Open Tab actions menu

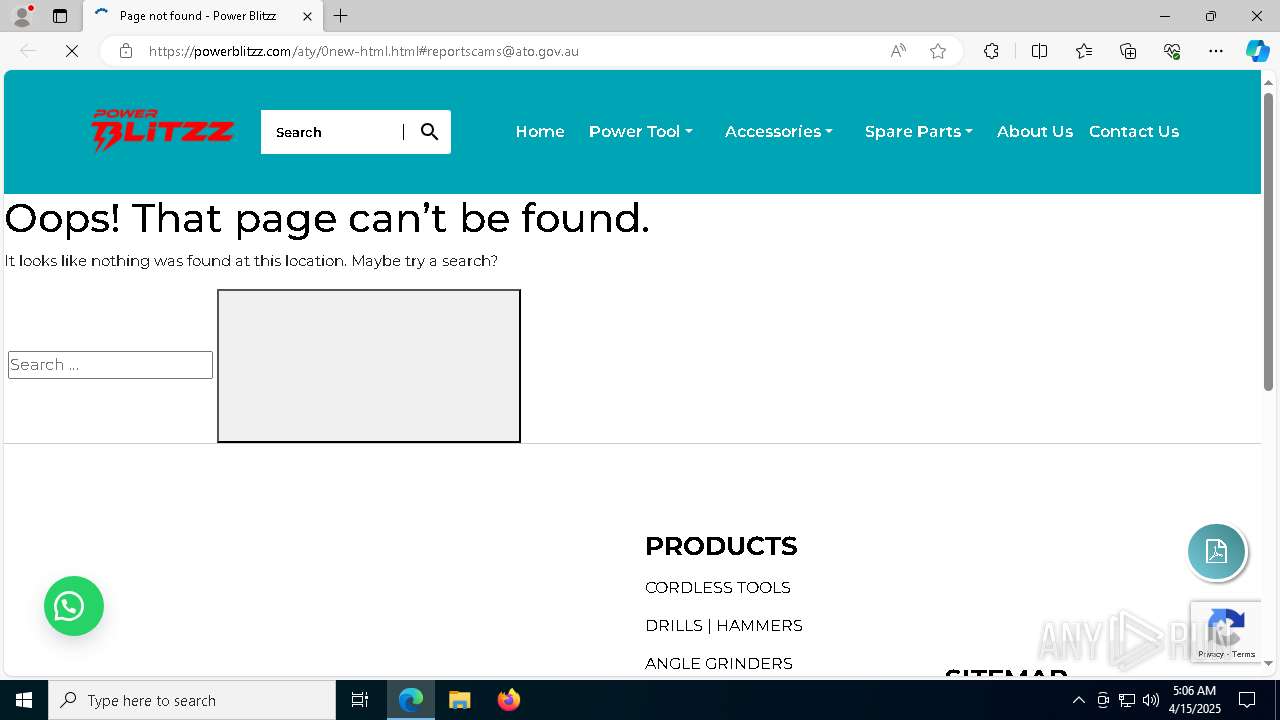[x=60, y=16]
